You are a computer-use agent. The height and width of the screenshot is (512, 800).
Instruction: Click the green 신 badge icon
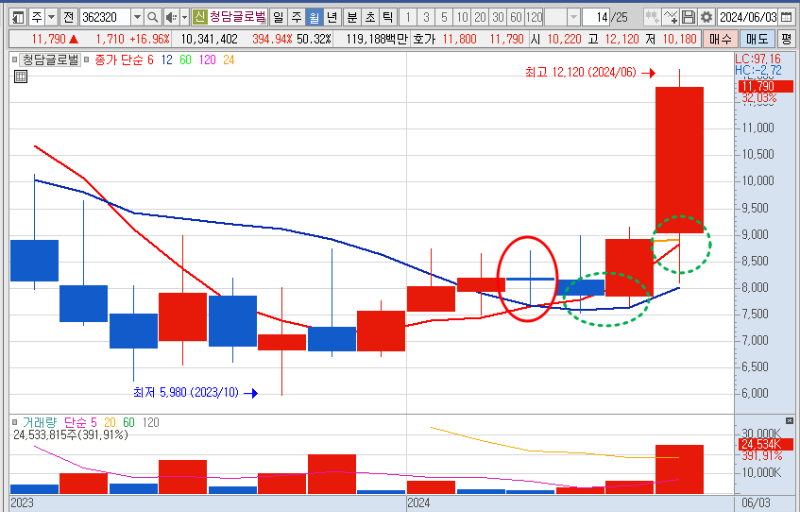click(199, 17)
